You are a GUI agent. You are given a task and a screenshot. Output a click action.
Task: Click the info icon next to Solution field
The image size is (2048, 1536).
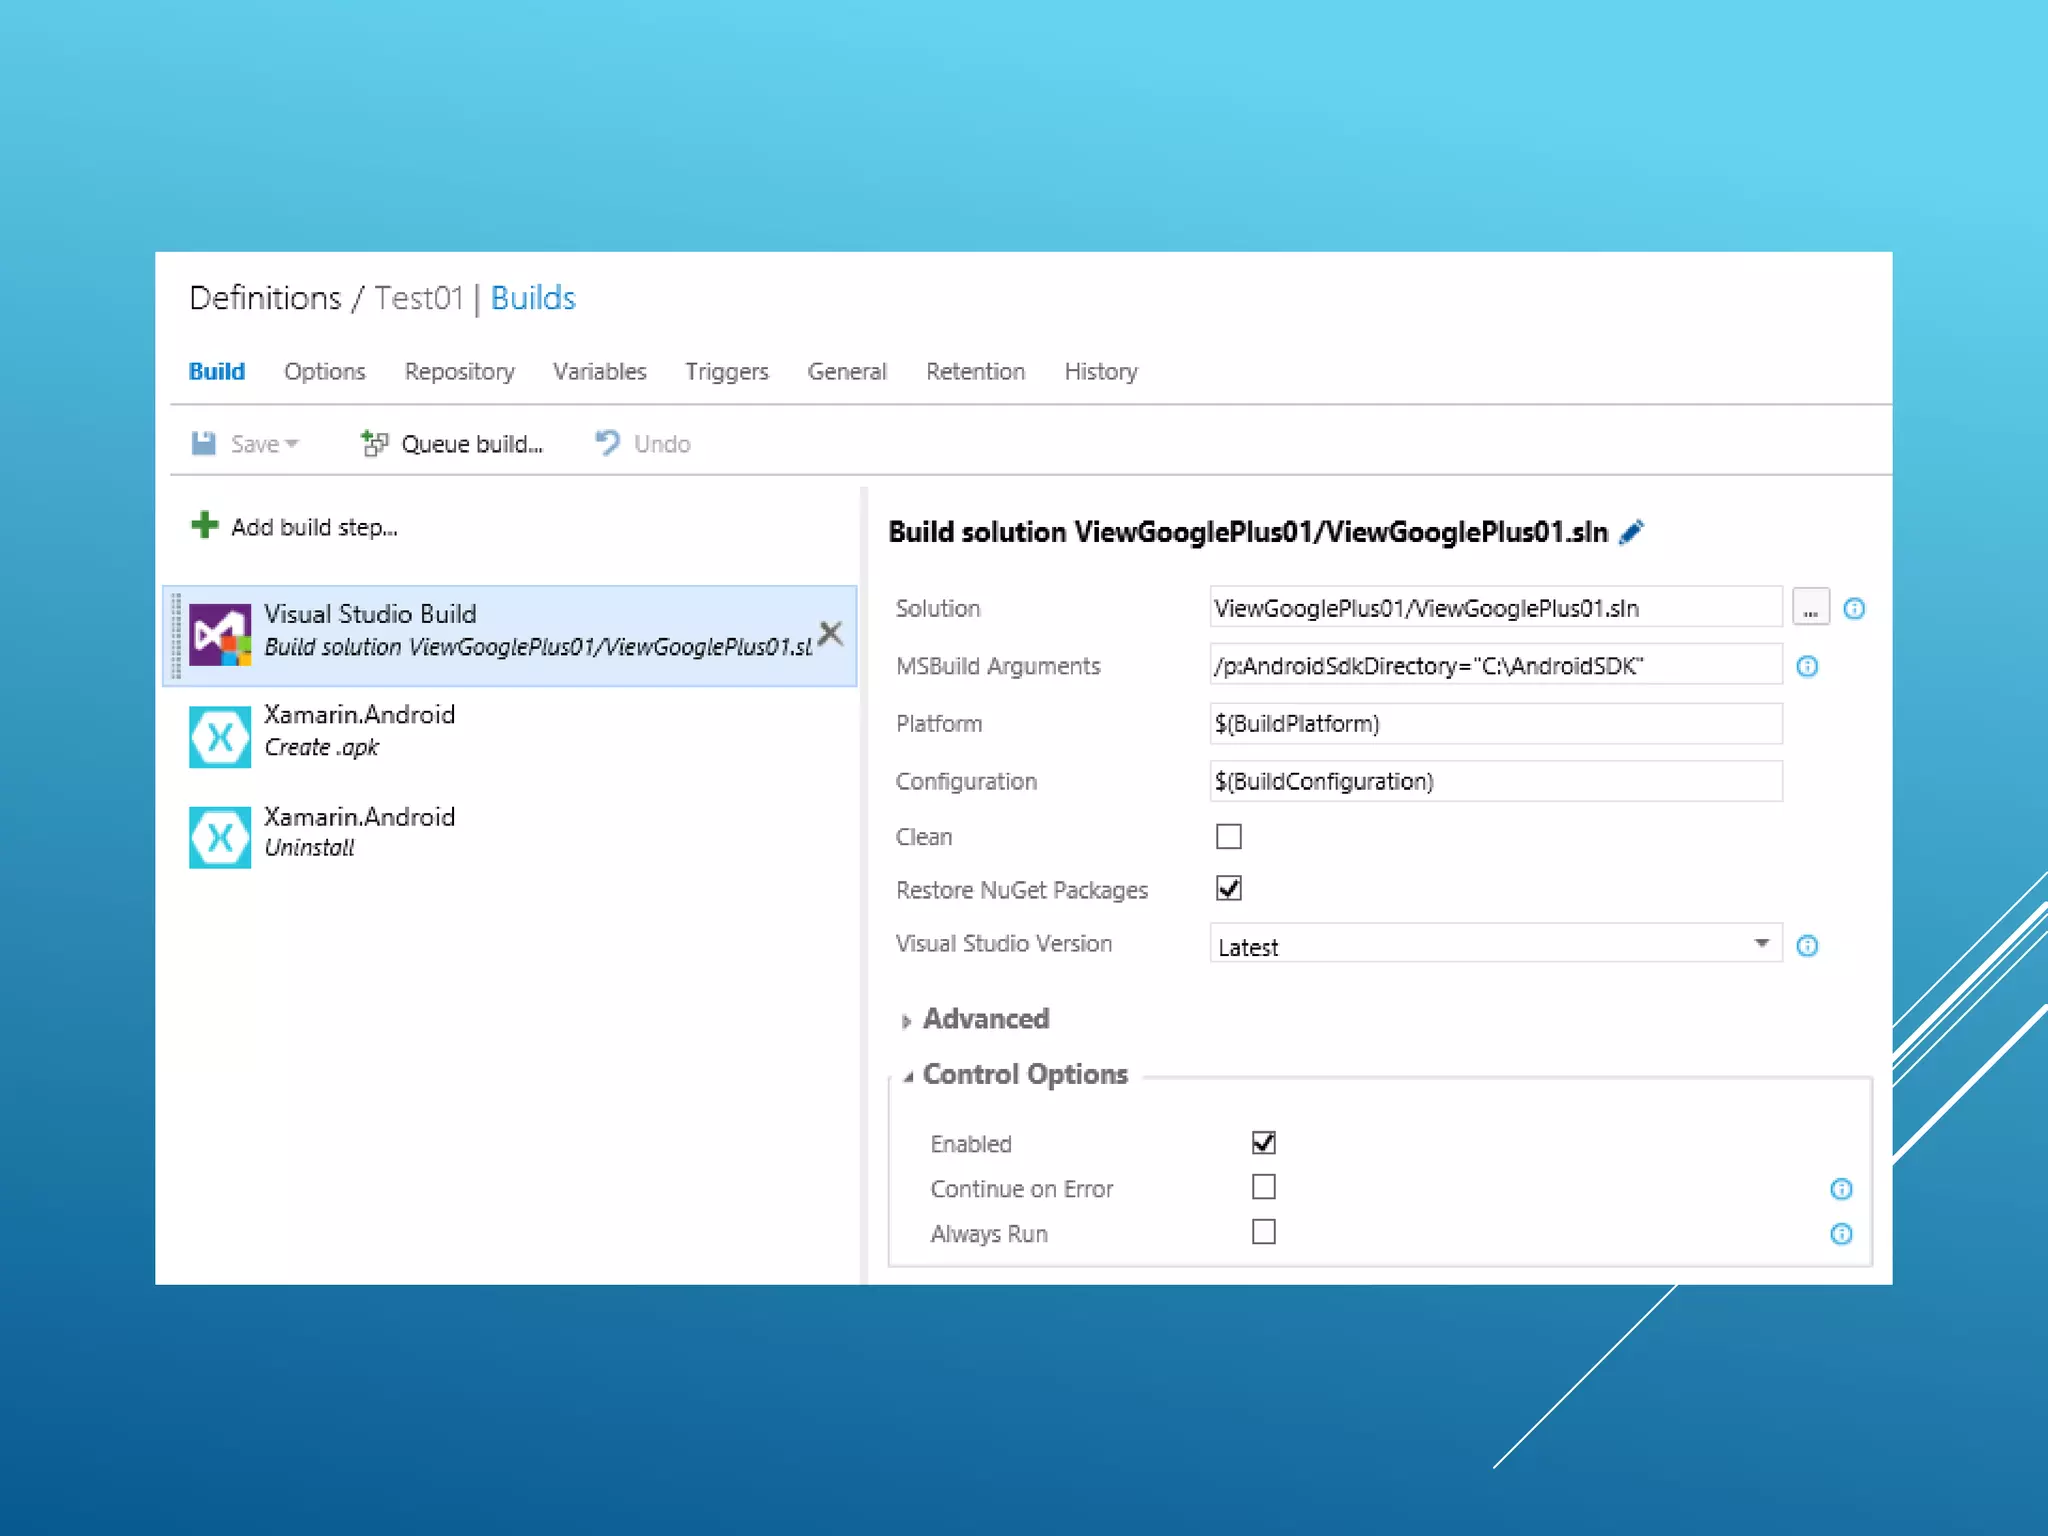tap(1853, 608)
